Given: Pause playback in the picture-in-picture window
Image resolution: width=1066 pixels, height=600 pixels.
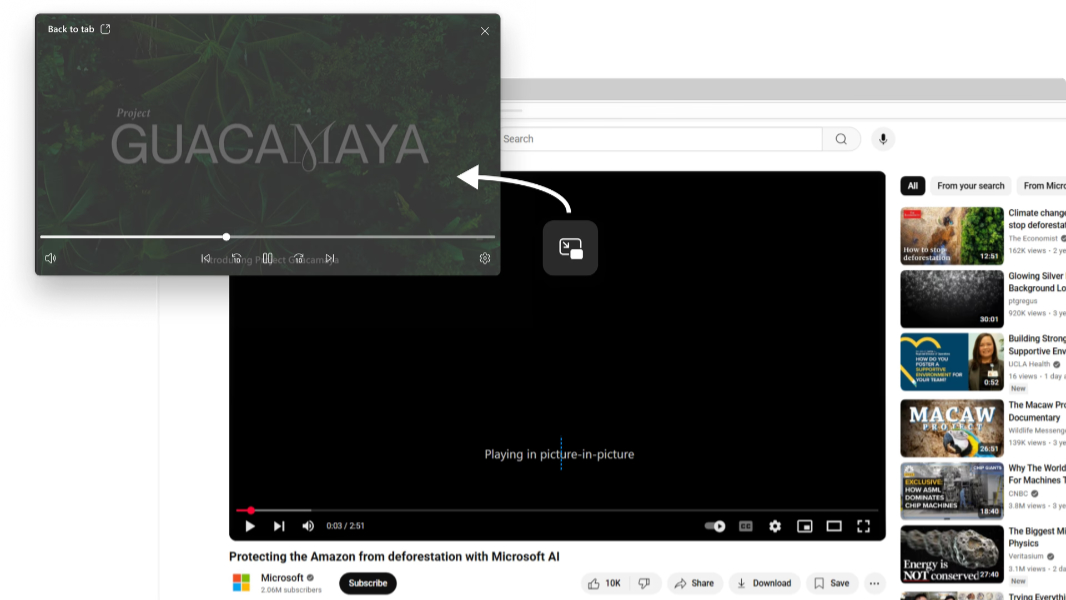Looking at the screenshot, I should 268,257.
